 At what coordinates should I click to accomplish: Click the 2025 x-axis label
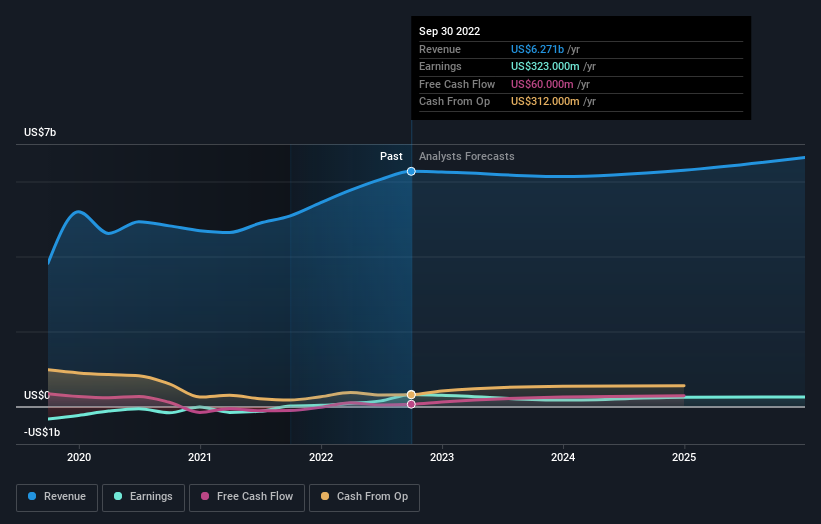coord(684,457)
